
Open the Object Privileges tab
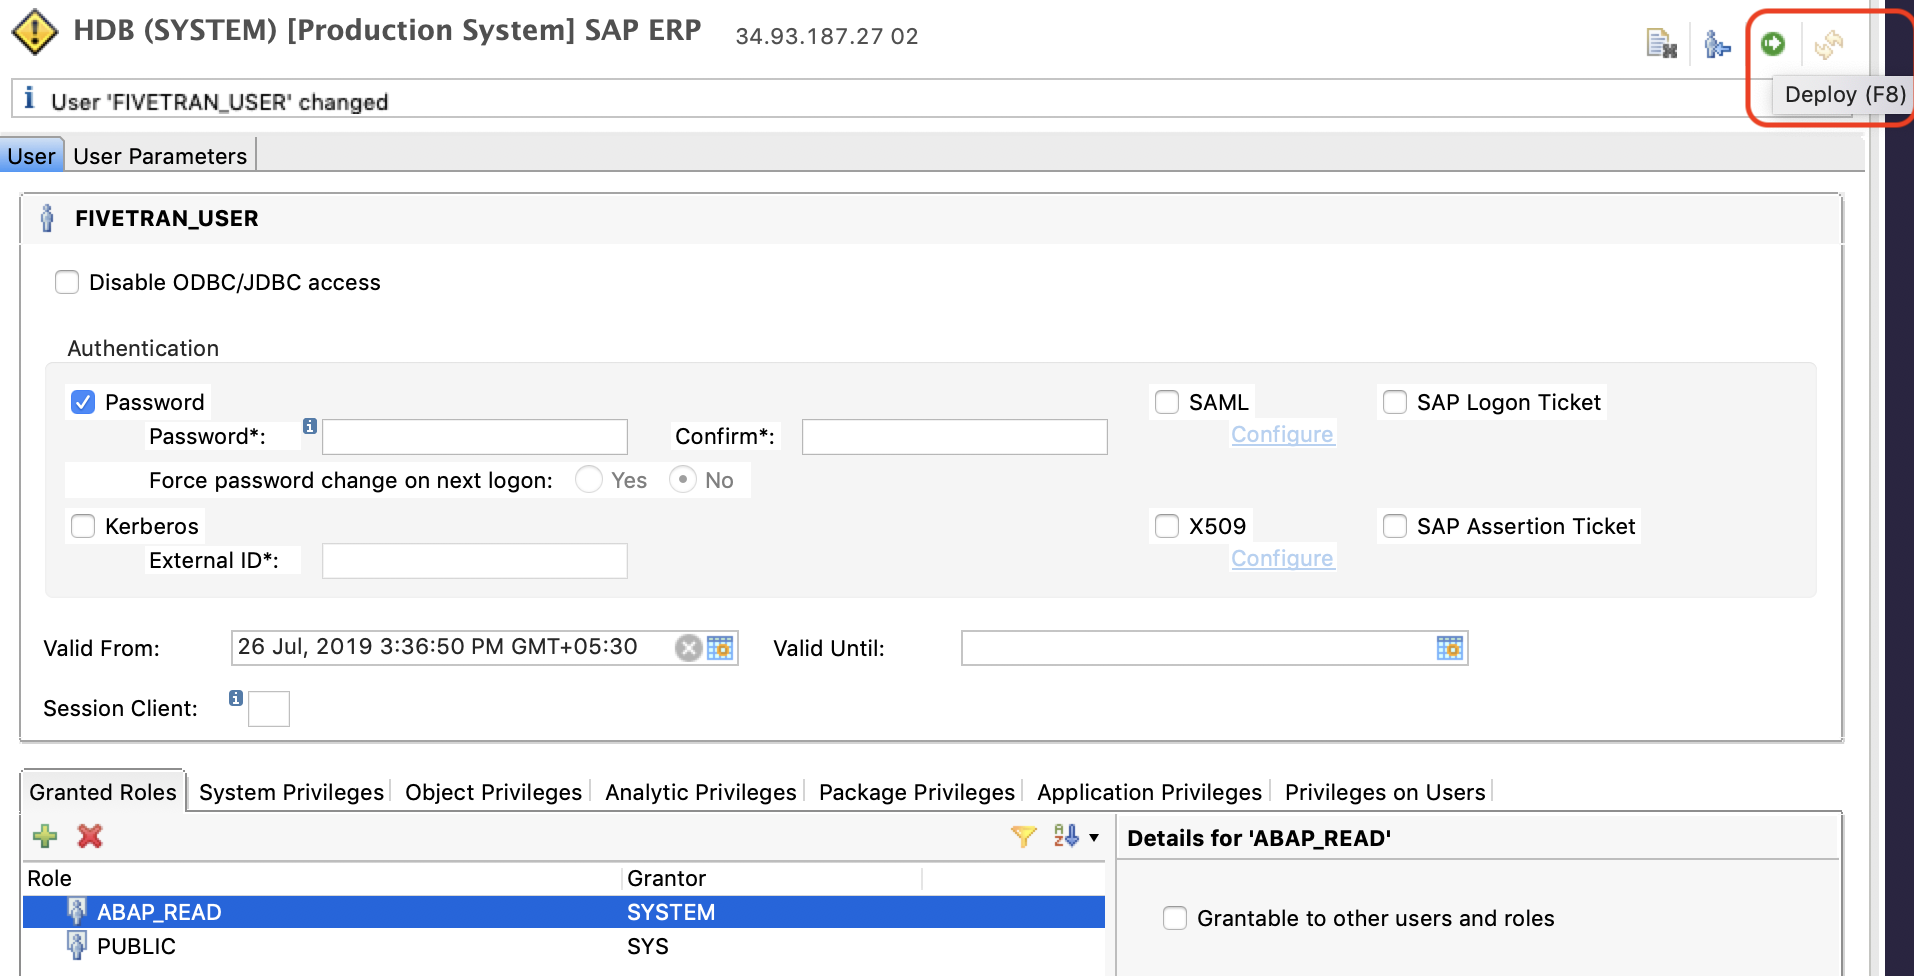click(x=493, y=792)
